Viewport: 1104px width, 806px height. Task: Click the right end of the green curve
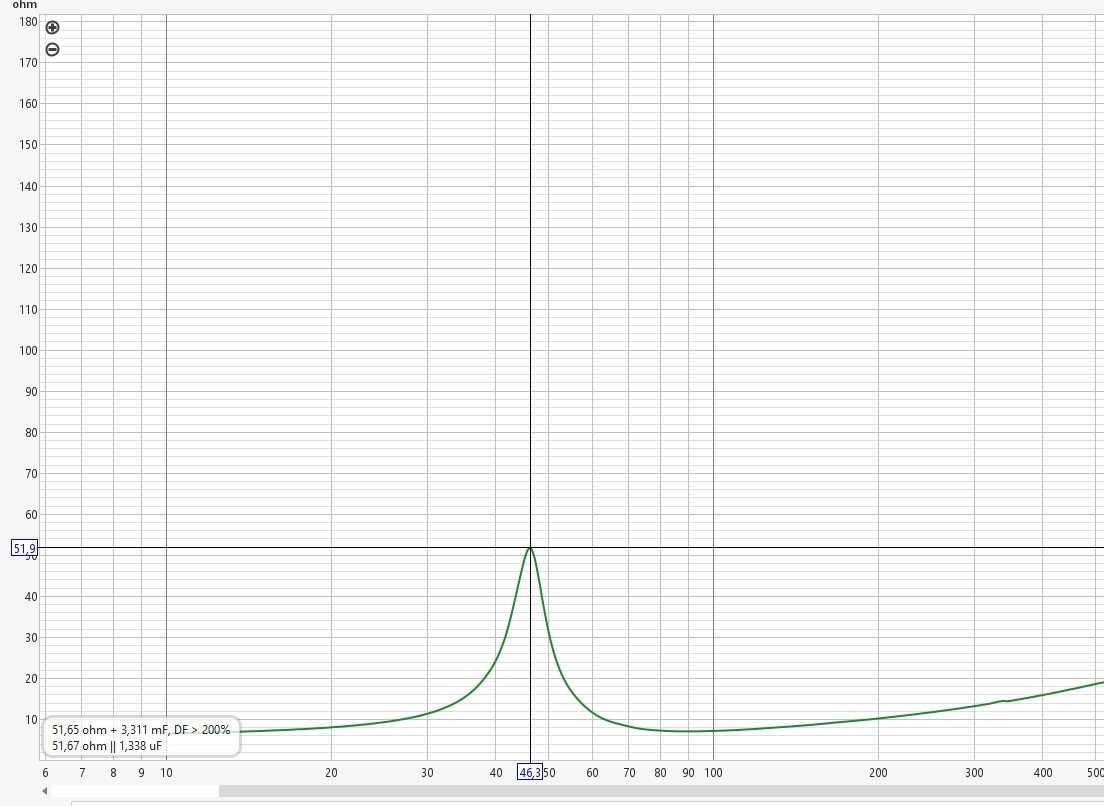(x=1100, y=683)
